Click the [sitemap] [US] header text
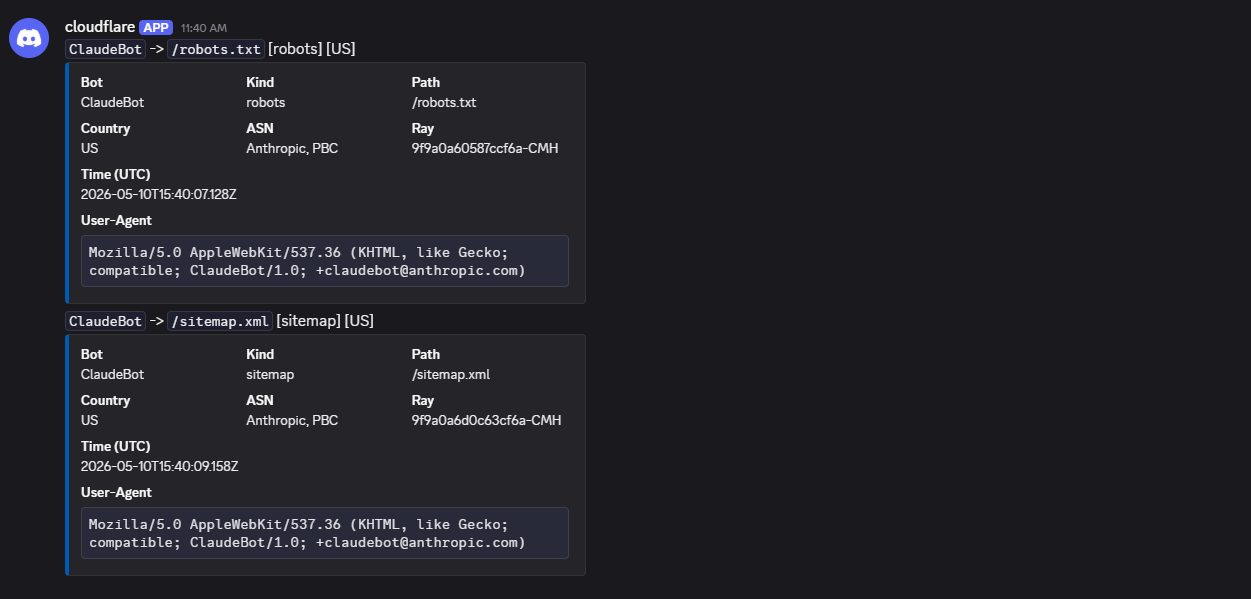This screenshot has height=599, width=1251. click(325, 321)
